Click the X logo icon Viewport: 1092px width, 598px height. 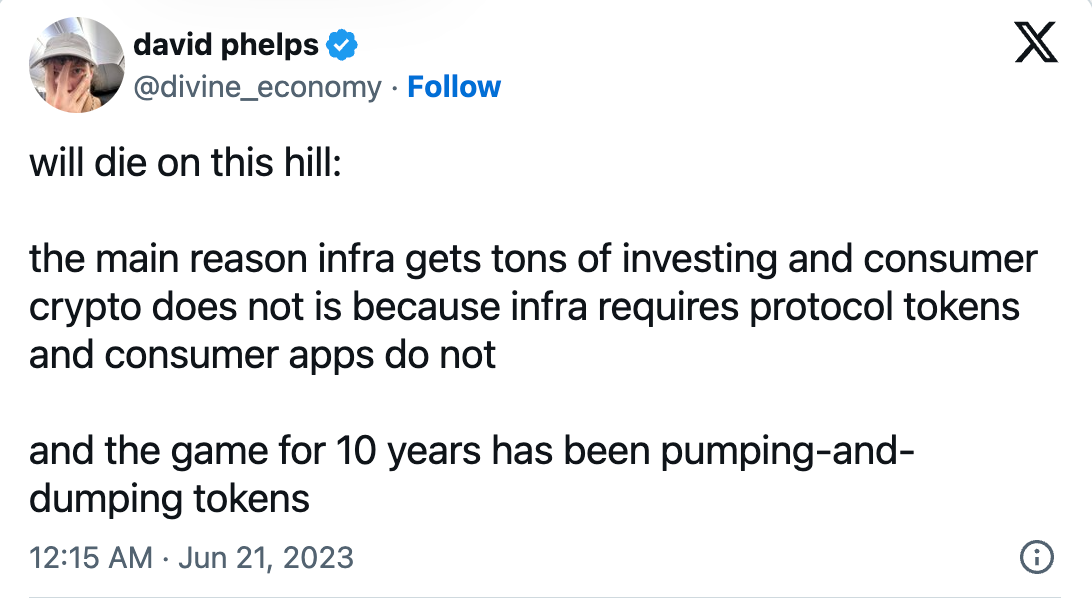(1035, 43)
